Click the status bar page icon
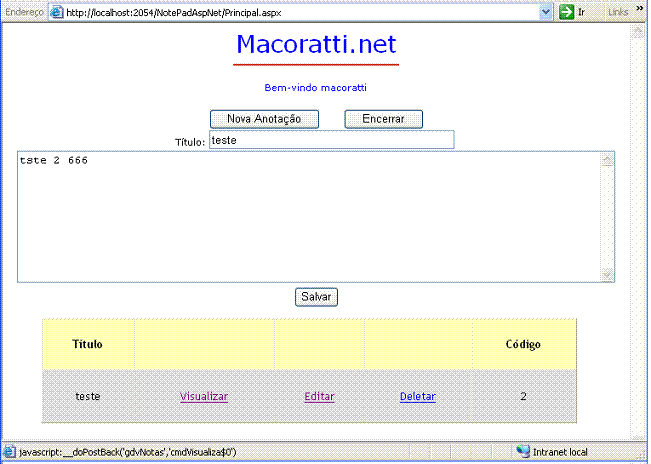This screenshot has width=651, height=464. [9, 452]
